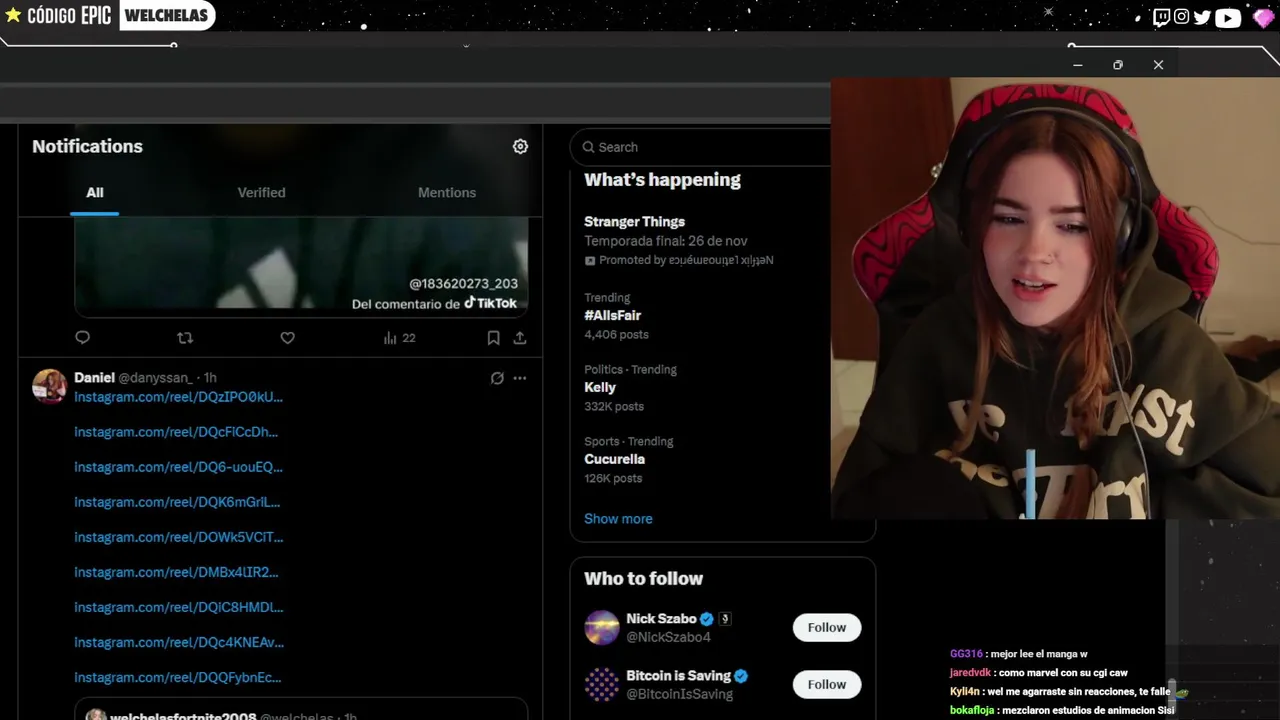Repost the TikTok video post
1280x720 pixels.
click(x=185, y=338)
